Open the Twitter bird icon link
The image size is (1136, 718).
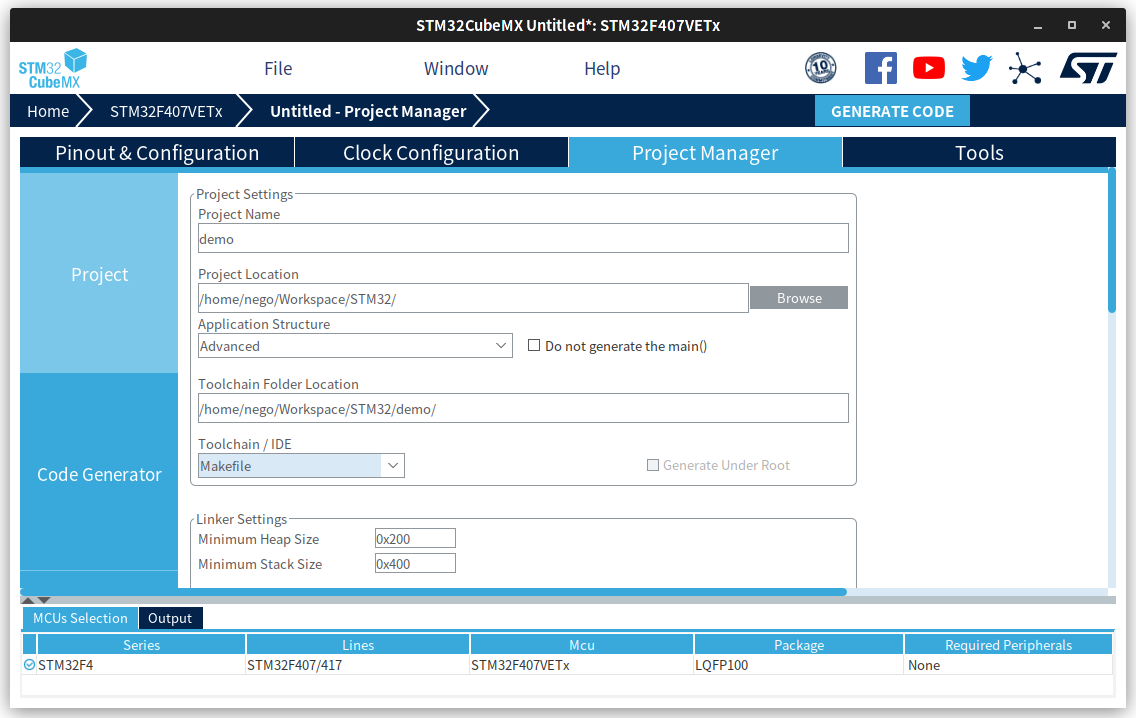click(977, 68)
